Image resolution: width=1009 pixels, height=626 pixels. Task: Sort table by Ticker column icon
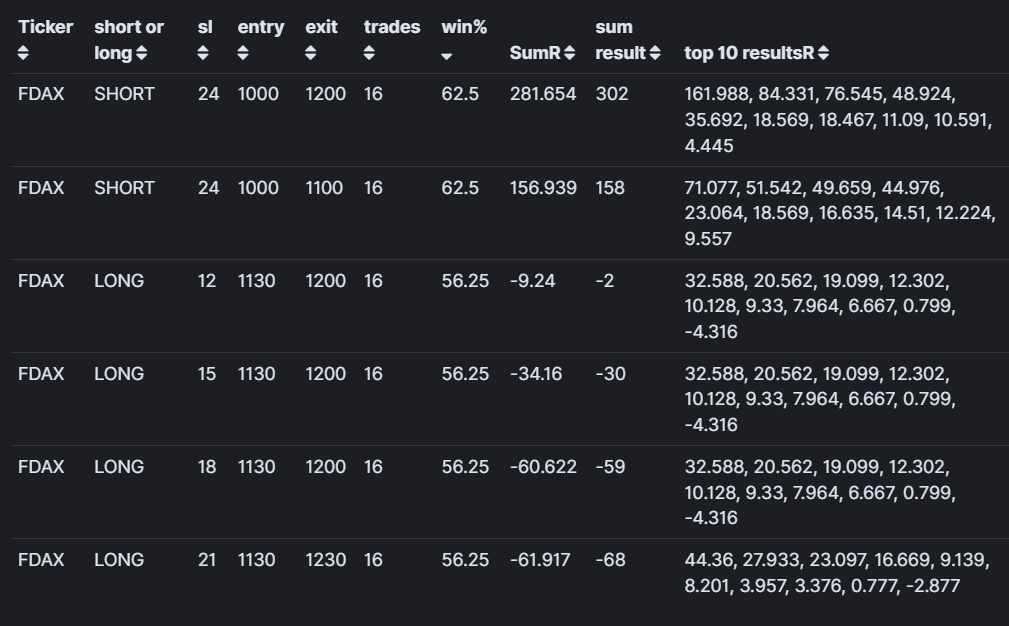(23, 53)
